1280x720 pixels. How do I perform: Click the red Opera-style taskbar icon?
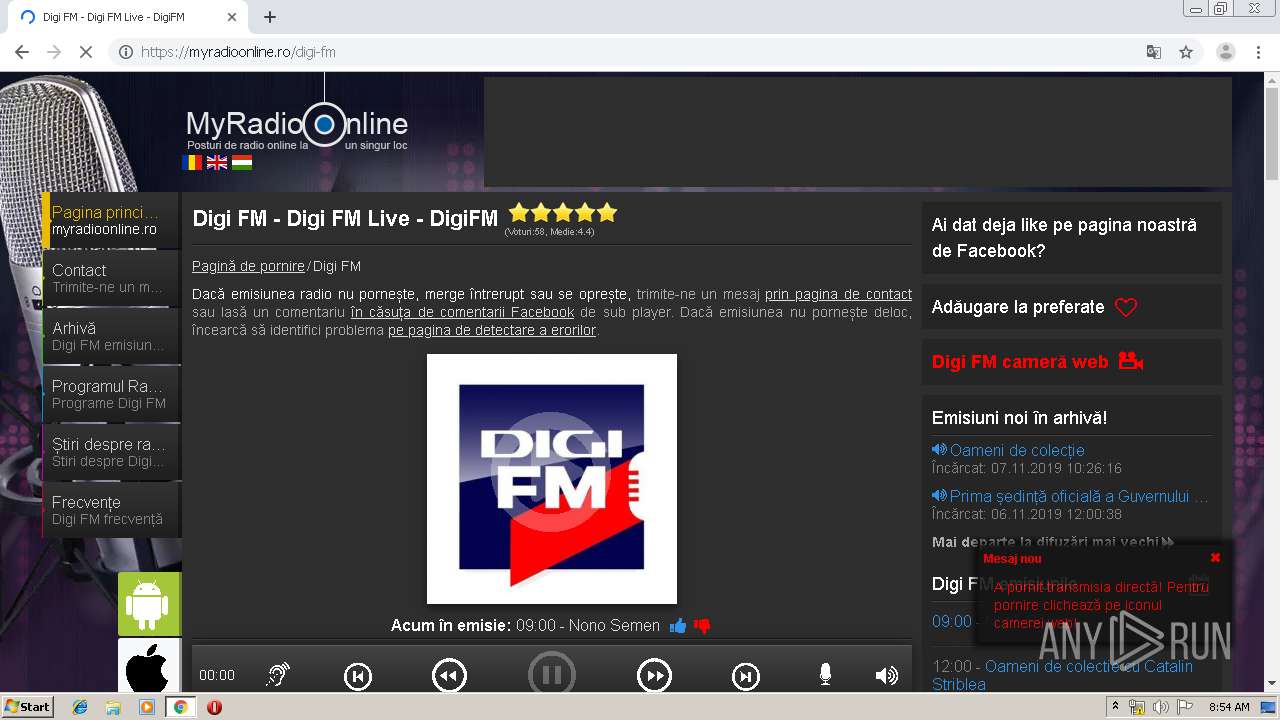214,707
